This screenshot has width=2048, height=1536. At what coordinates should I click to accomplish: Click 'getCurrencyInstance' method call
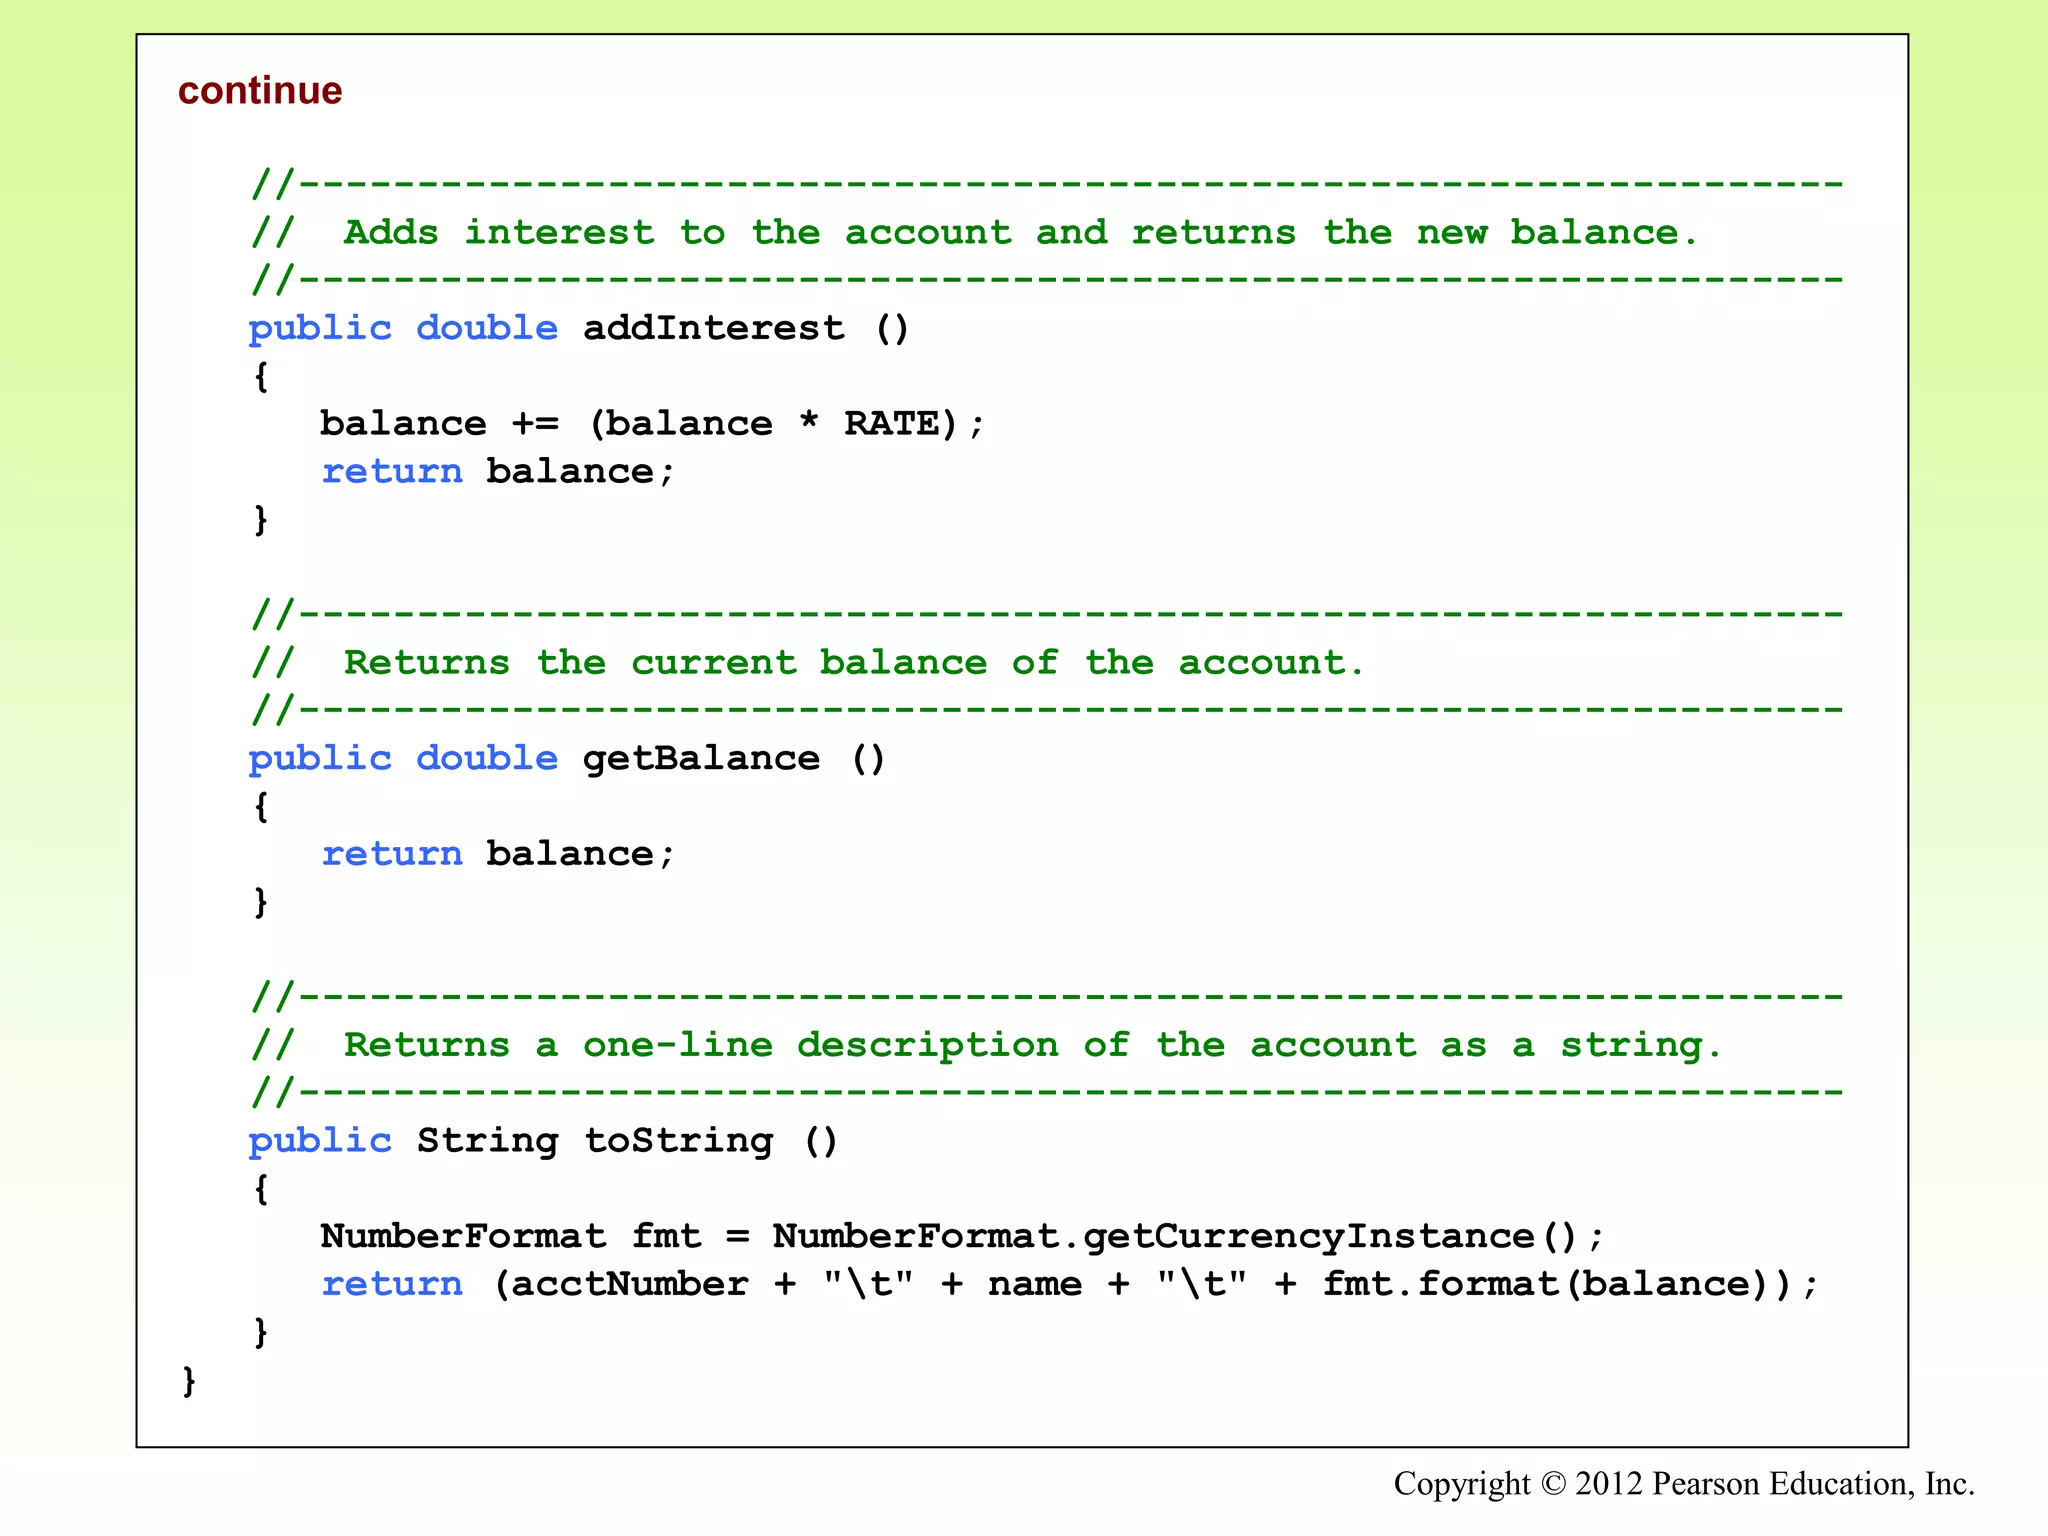click(x=1308, y=1236)
